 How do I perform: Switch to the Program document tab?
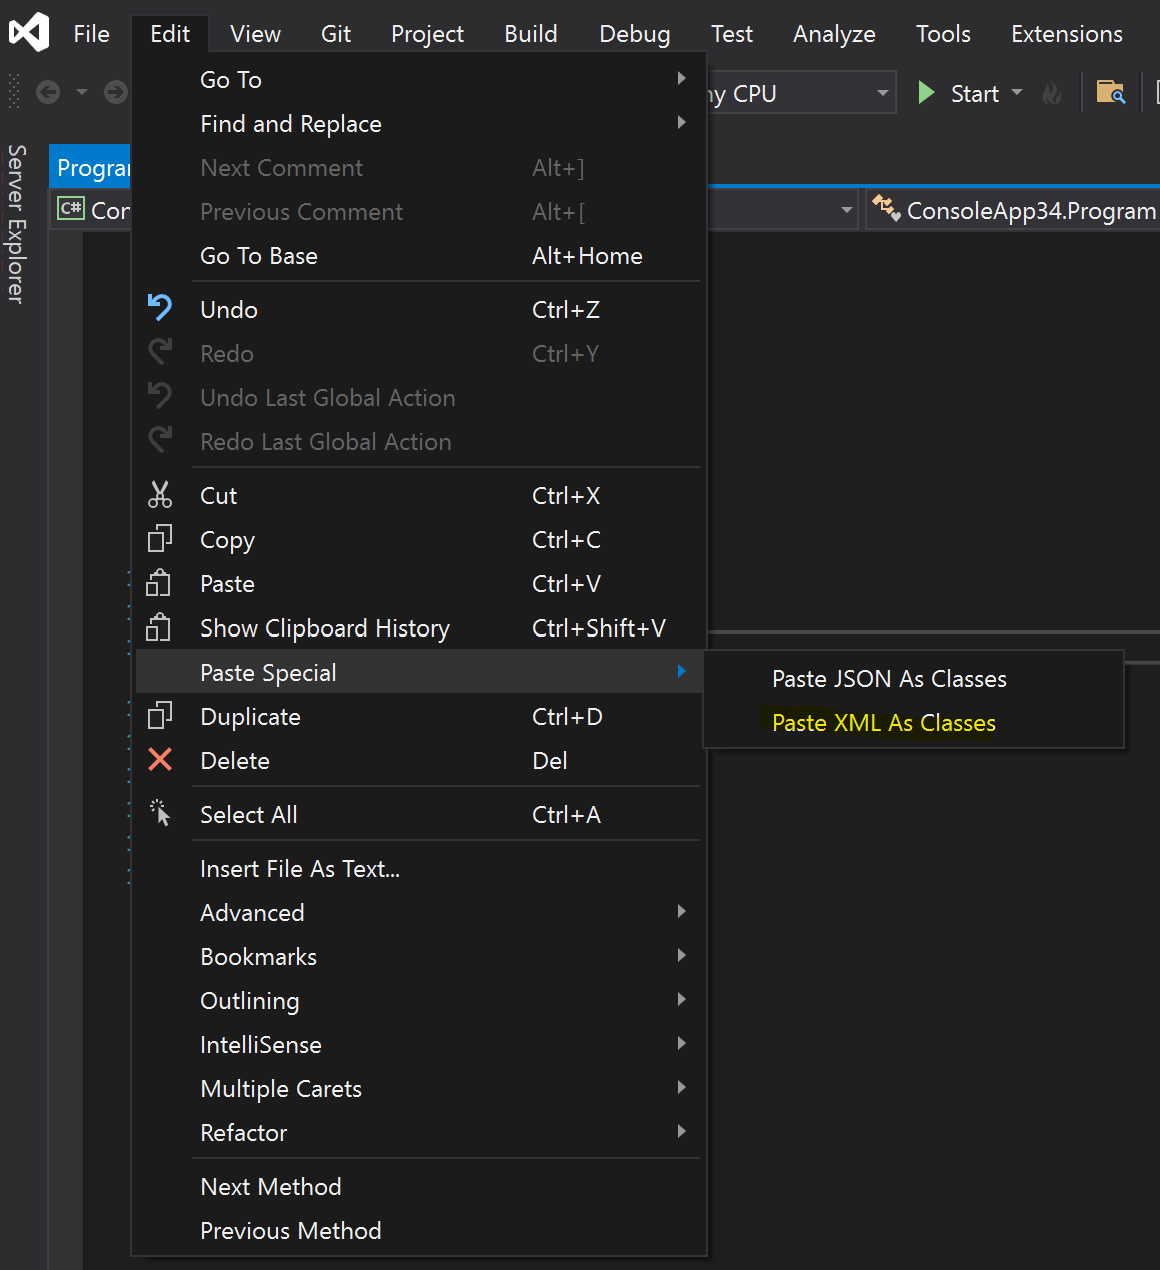(x=92, y=167)
